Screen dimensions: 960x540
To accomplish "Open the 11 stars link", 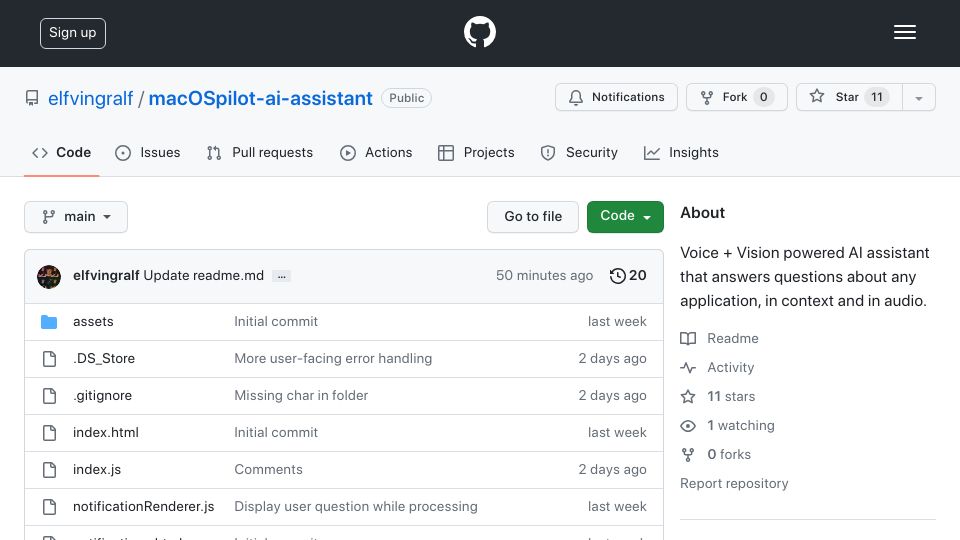I will [731, 396].
